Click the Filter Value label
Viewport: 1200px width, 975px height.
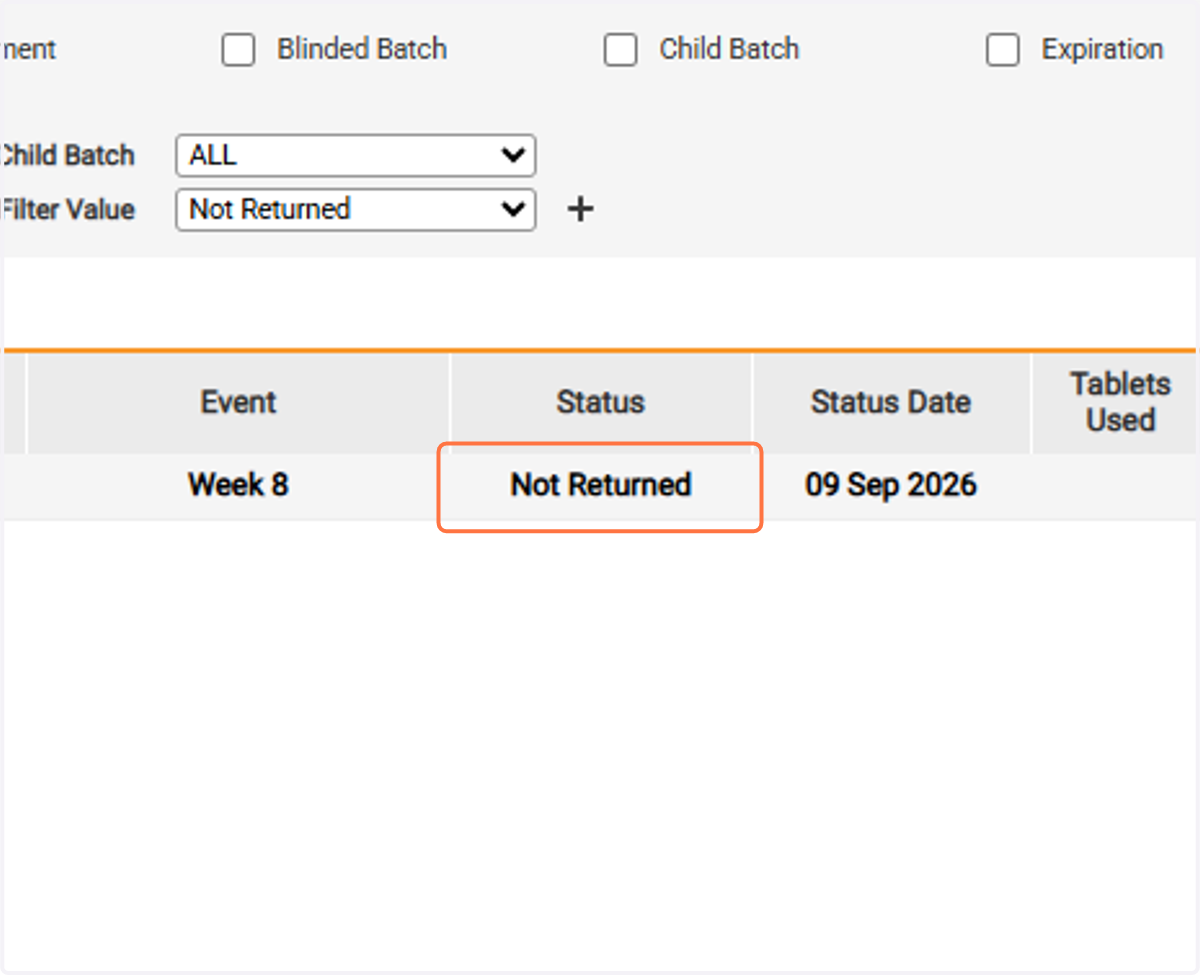click(67, 210)
